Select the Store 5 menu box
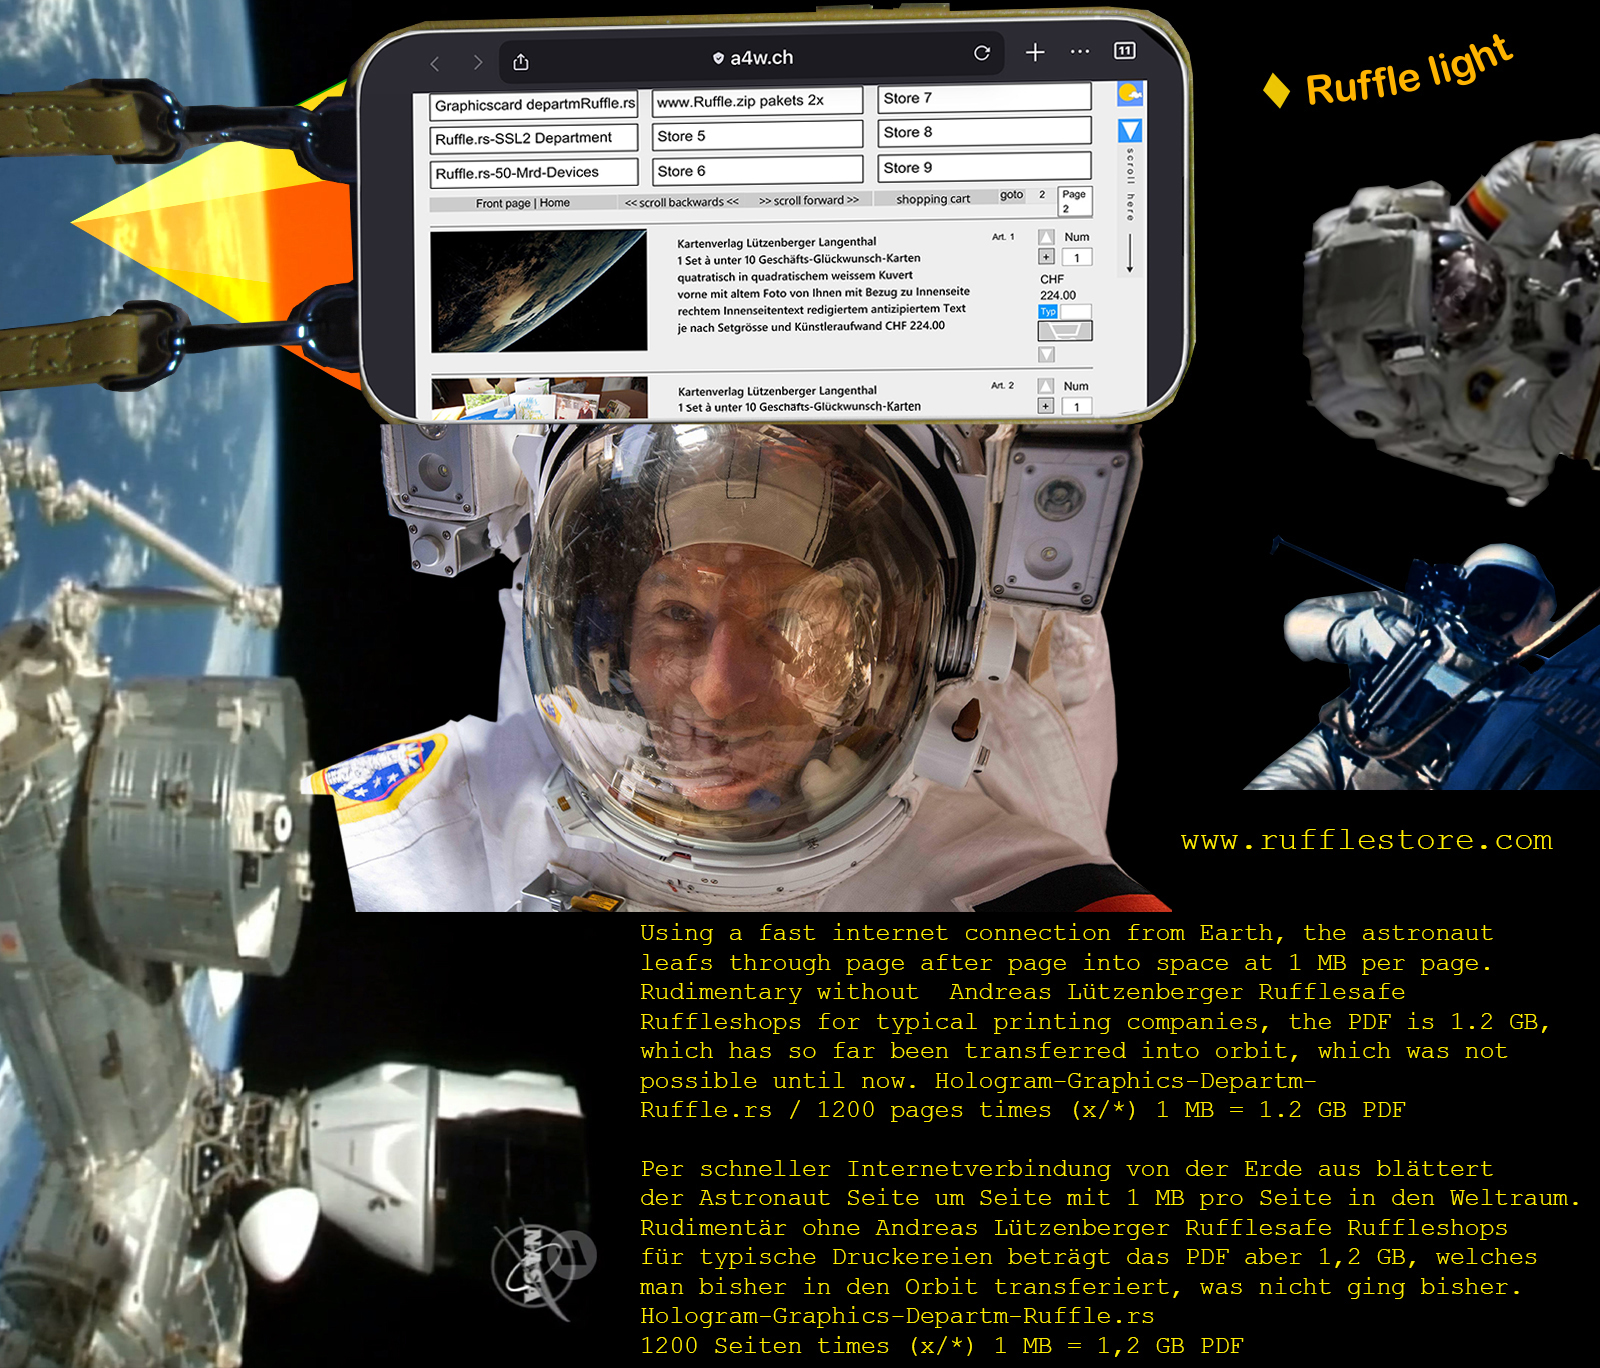 pyautogui.click(x=757, y=136)
